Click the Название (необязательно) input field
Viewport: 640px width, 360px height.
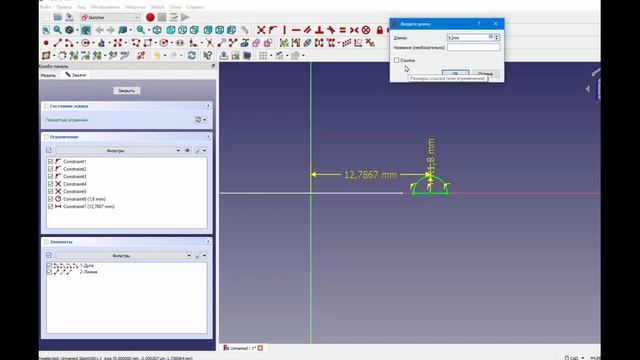[473, 47]
